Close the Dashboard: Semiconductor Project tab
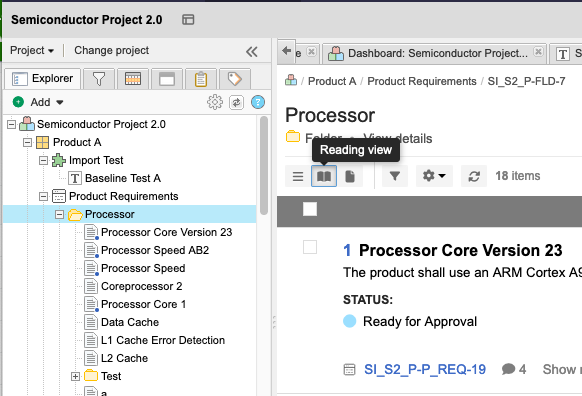Image resolution: width=582 pixels, height=396 pixels. pos(538,52)
